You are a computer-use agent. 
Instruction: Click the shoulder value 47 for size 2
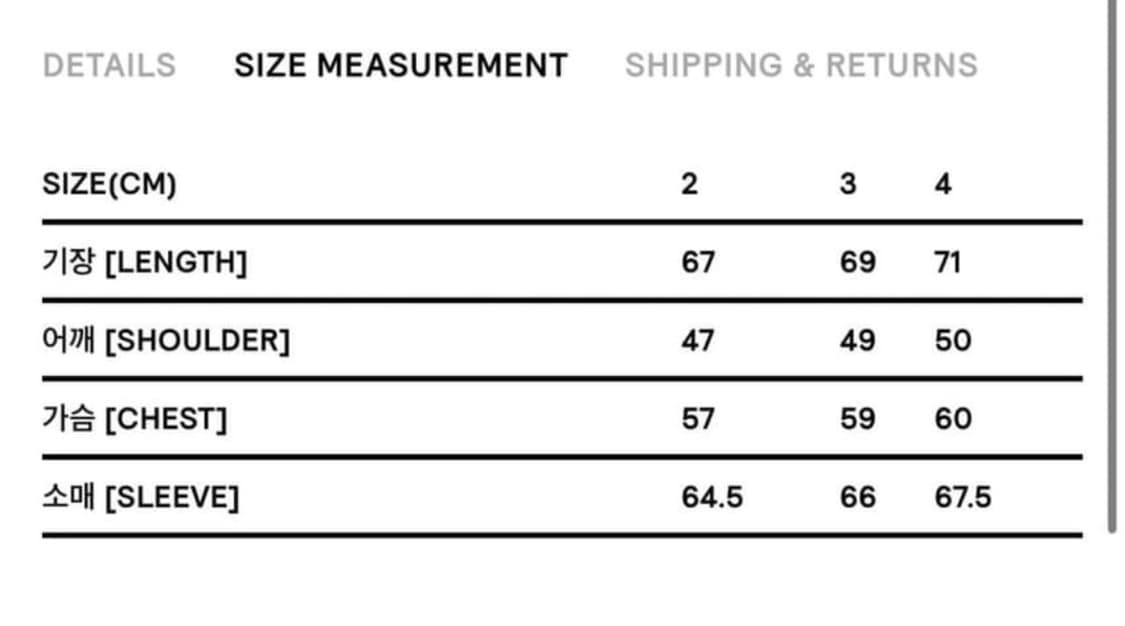tap(698, 341)
